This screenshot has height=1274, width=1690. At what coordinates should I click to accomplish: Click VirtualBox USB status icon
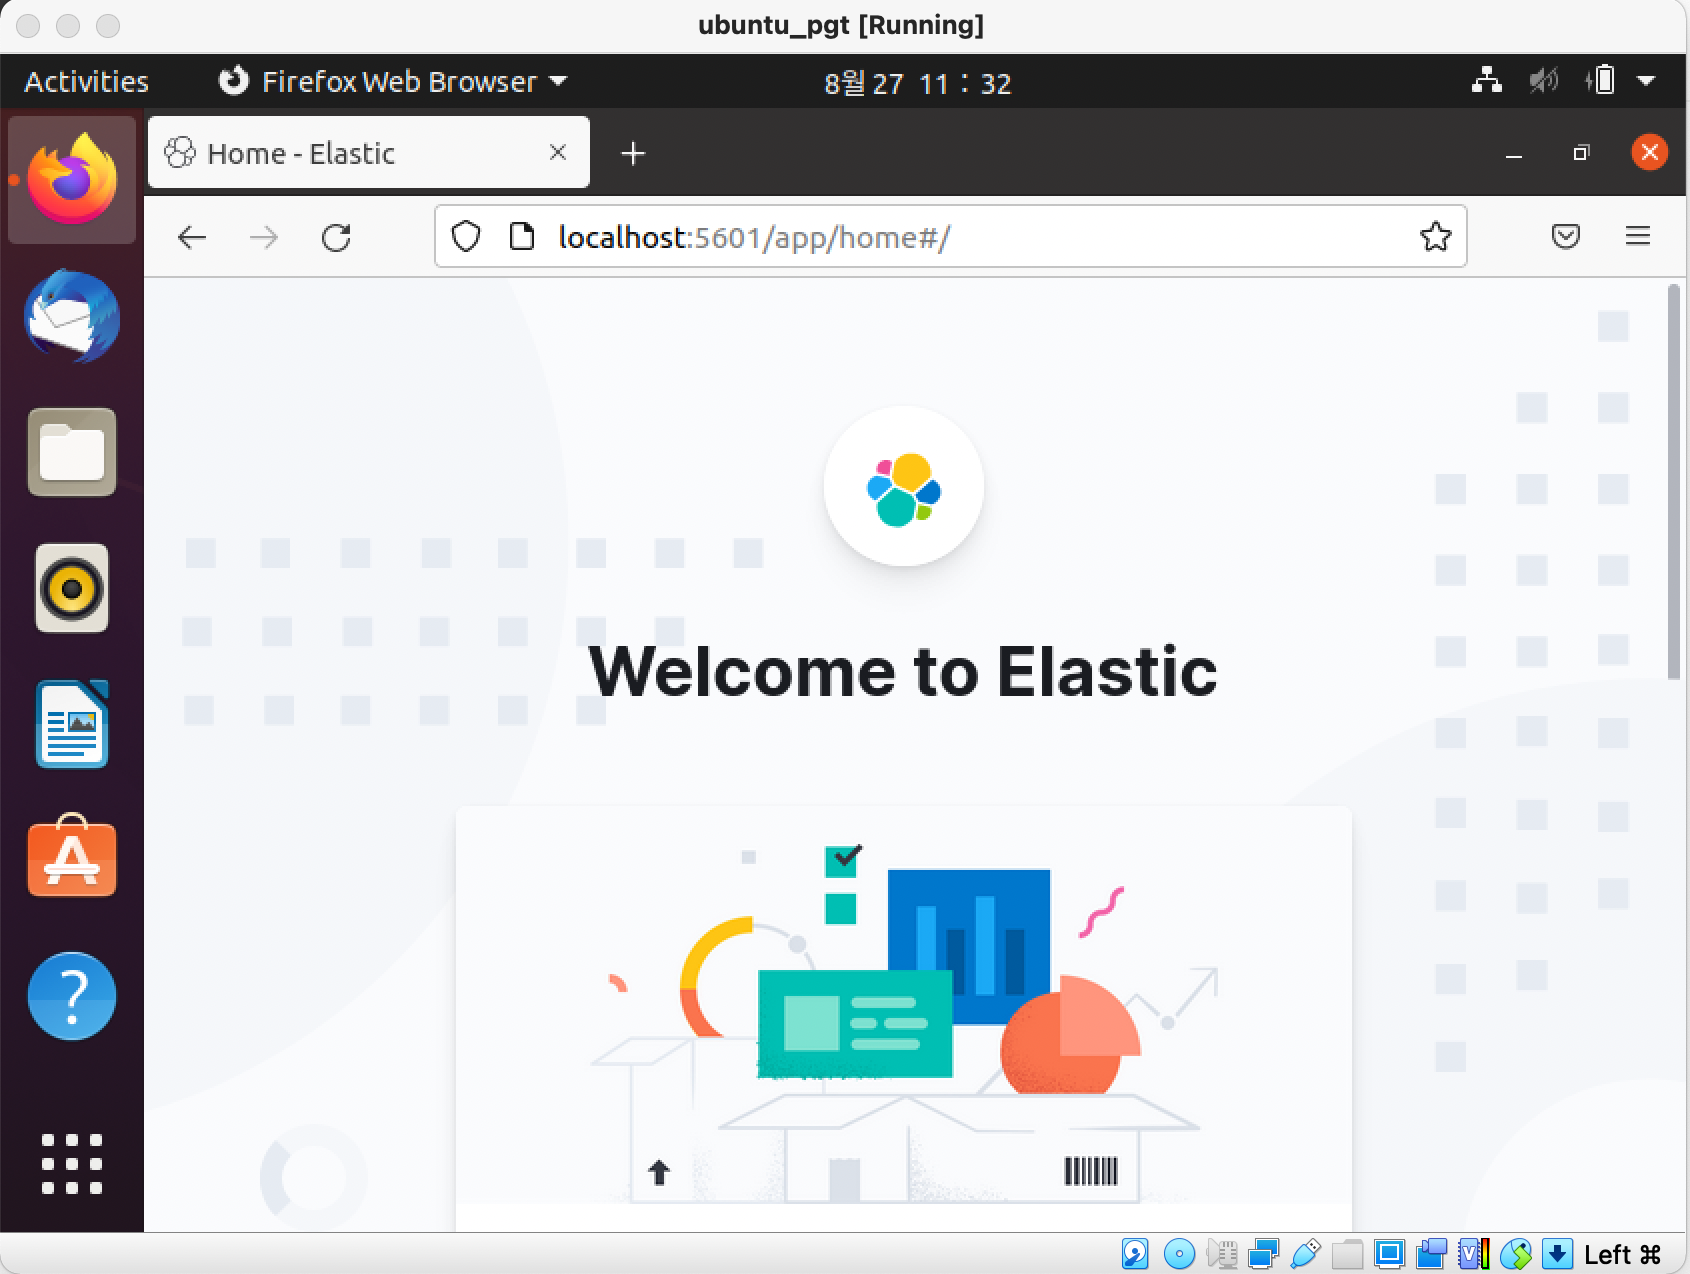(x=1306, y=1253)
